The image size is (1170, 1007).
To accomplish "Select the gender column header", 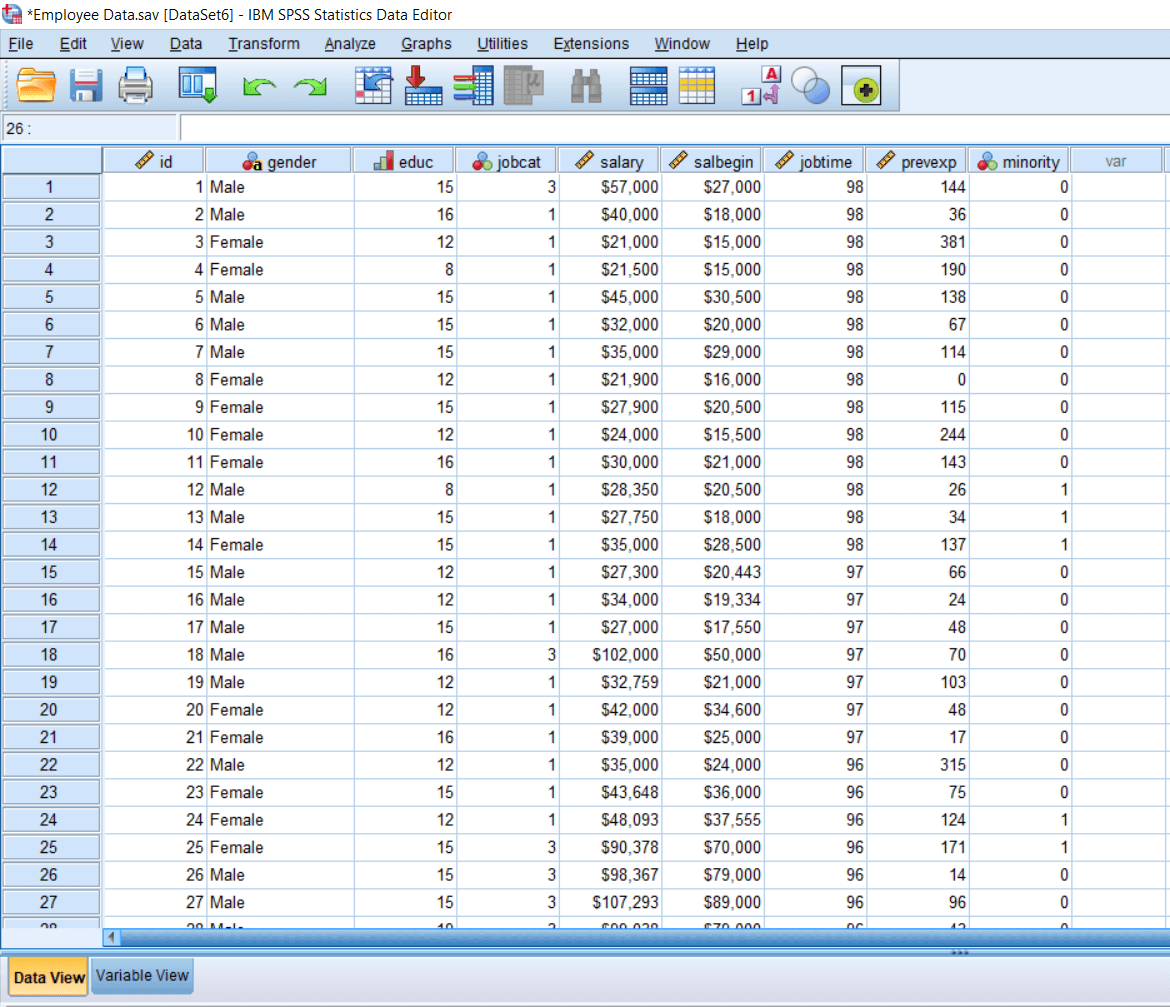I will point(277,160).
